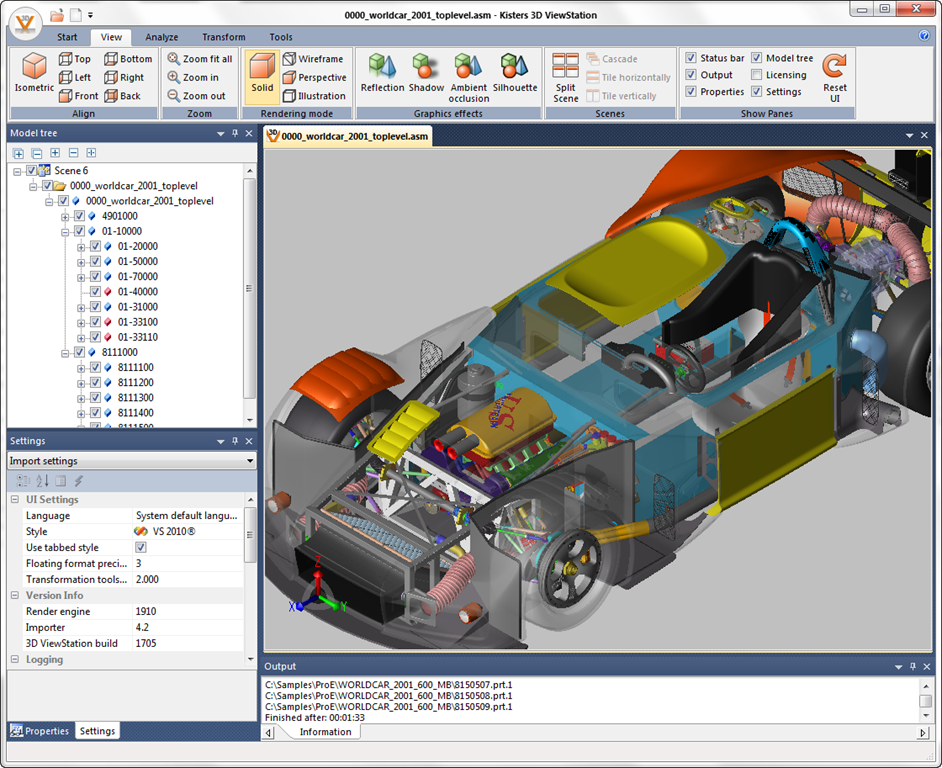This screenshot has height=768, width=942.
Task: Select the 0000_worldcar_2001_toplevel.asm document tab
Action: tap(349, 136)
